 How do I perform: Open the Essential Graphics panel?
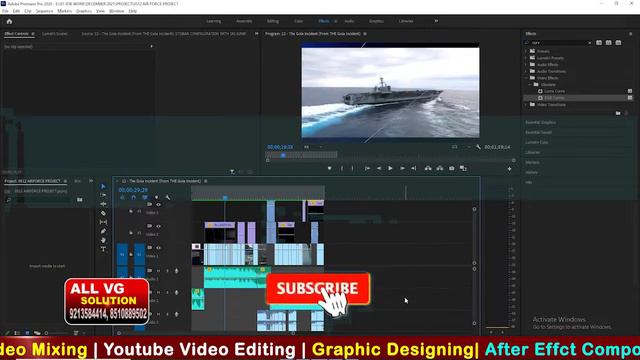click(540, 122)
